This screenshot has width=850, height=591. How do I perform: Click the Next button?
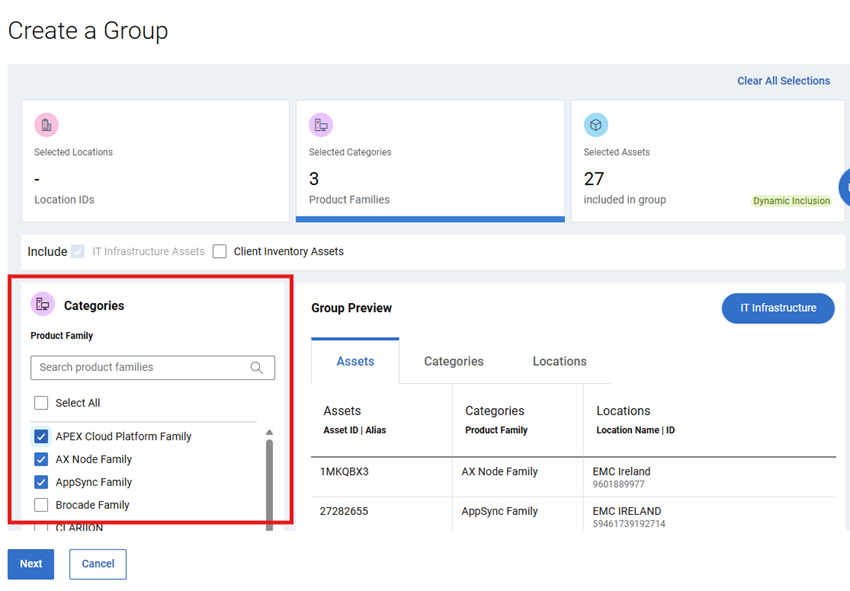[x=31, y=564]
